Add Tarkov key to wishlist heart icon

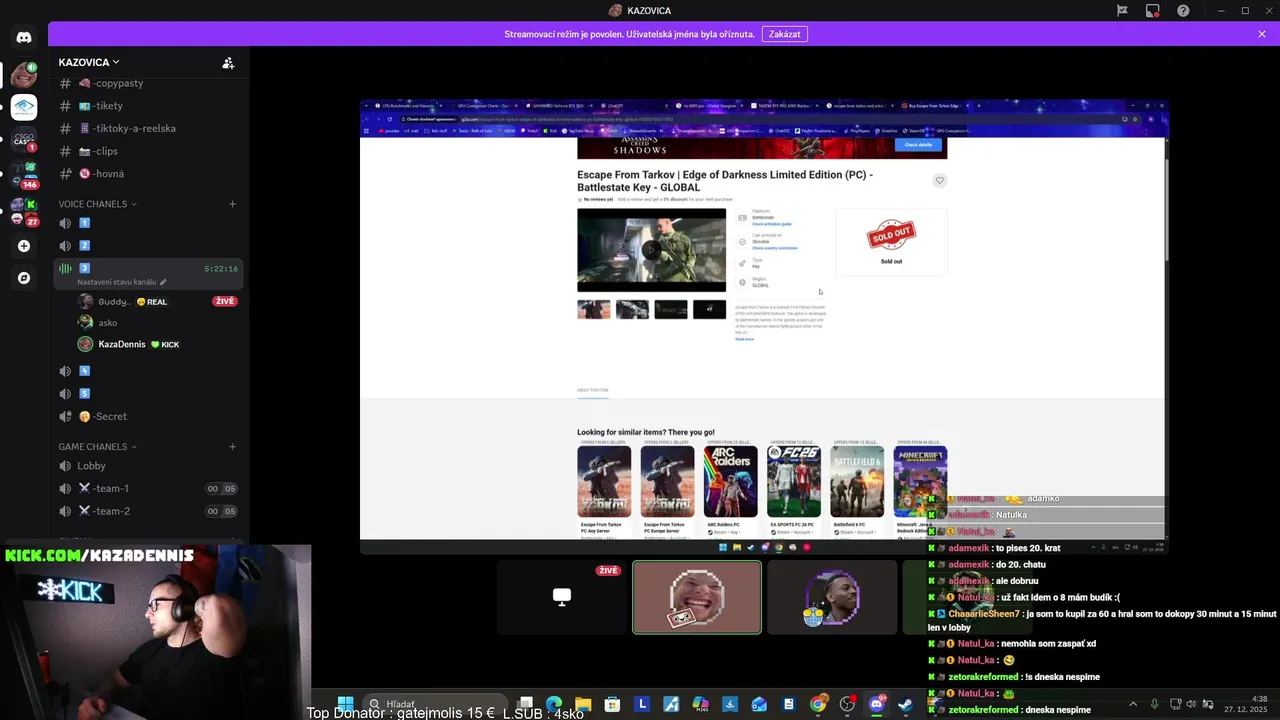pos(939,181)
